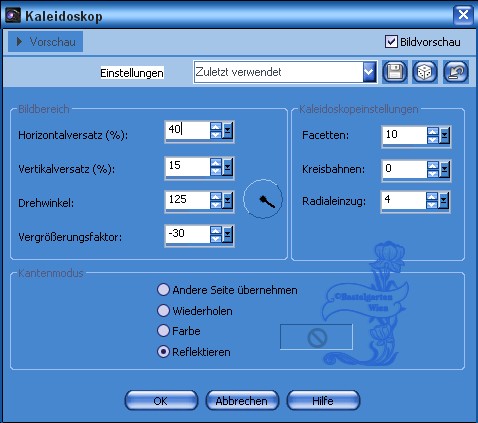Screen dimensions: 478x423
Task: Click the reset to default icon
Action: pos(456,72)
